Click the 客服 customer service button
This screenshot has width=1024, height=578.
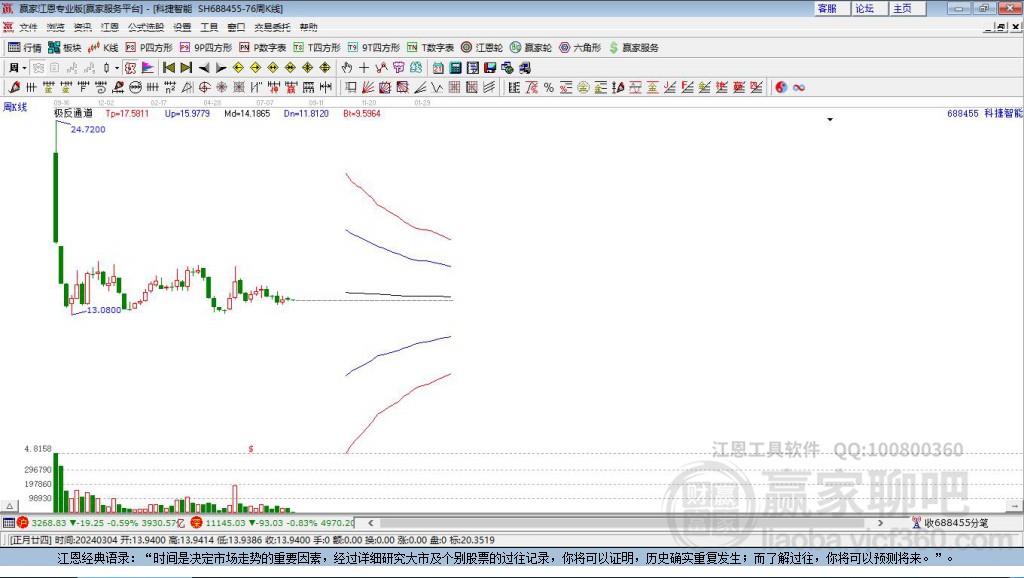832,8
